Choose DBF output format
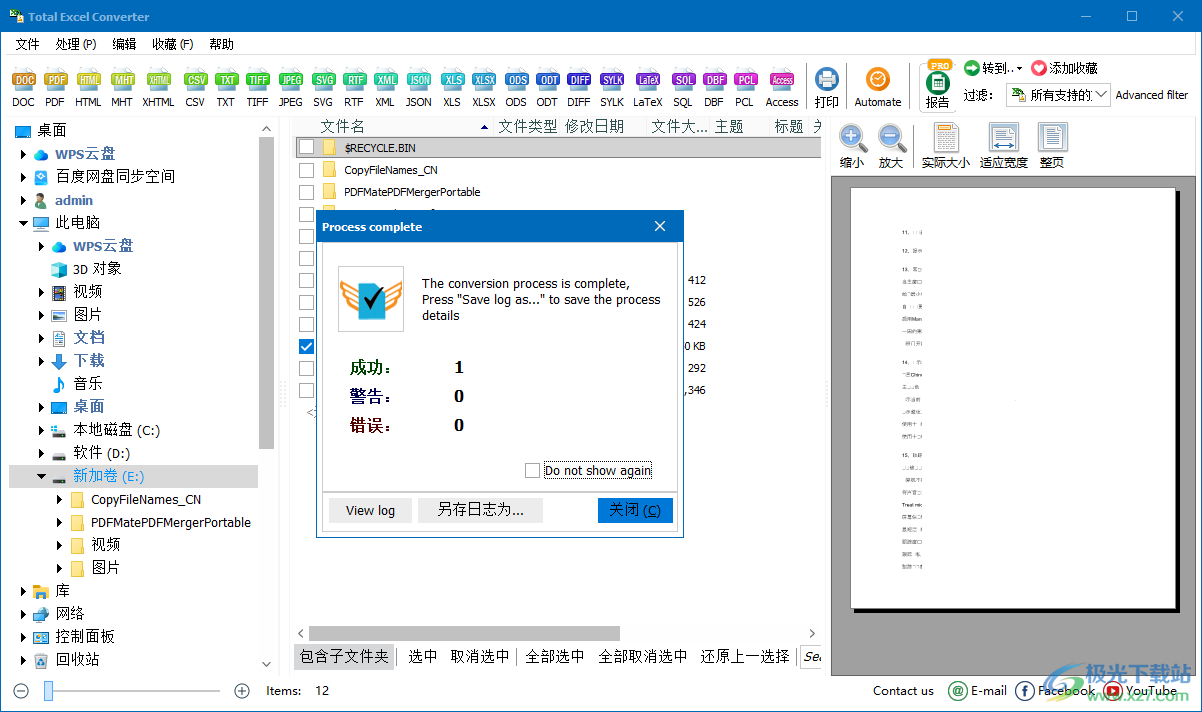The height and width of the screenshot is (712, 1202). 714,88
